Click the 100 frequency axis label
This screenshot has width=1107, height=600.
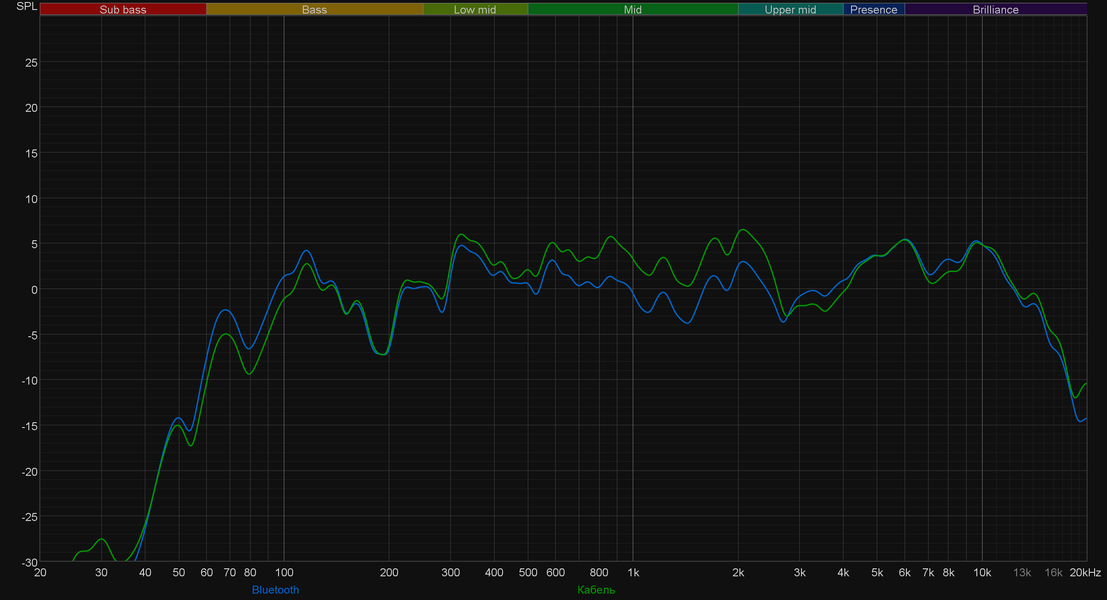pos(284,572)
